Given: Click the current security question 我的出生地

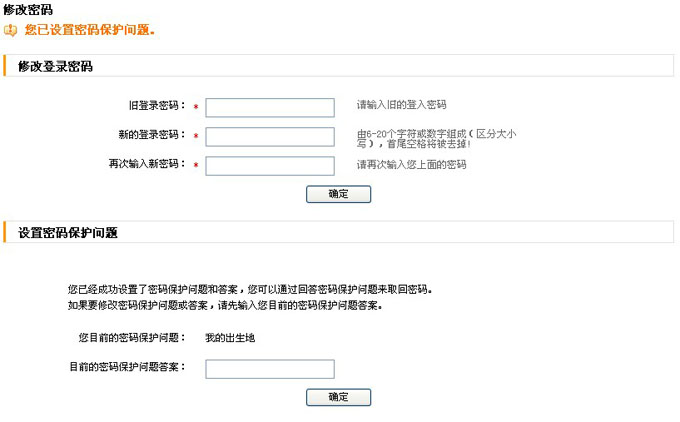Looking at the screenshot, I should coord(230,338).
